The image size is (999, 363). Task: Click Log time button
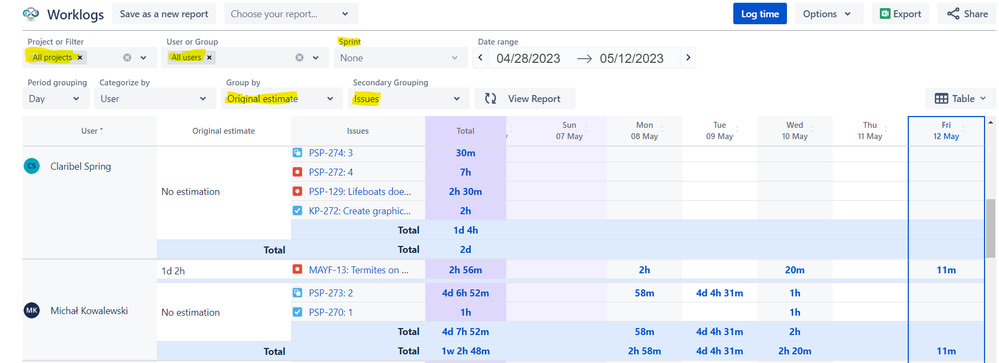pos(759,13)
